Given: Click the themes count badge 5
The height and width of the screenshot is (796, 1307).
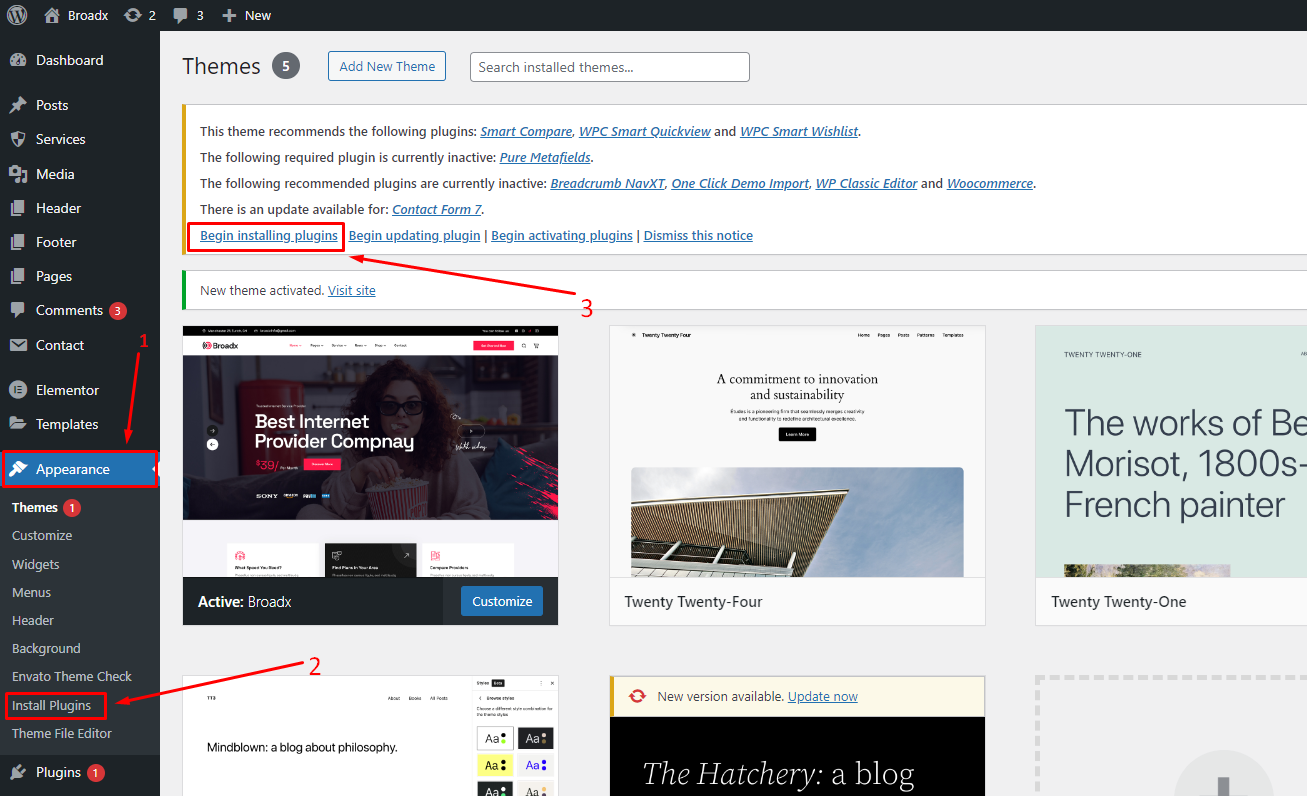Looking at the screenshot, I should tap(285, 66).
